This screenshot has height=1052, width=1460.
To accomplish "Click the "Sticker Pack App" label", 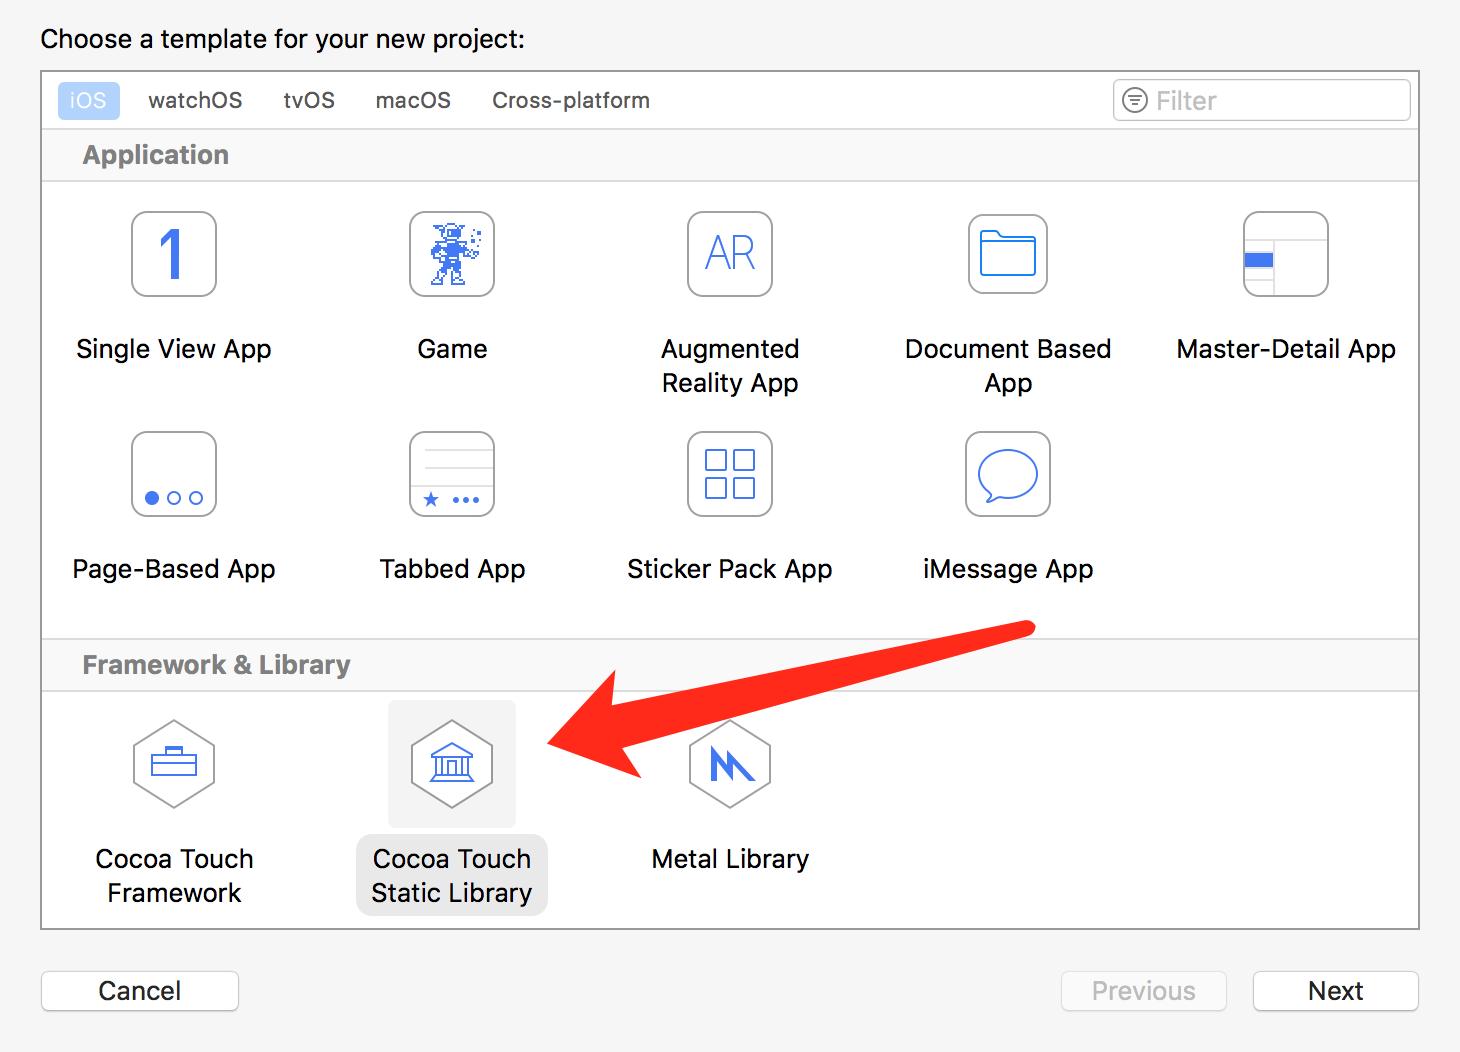I will point(730,569).
